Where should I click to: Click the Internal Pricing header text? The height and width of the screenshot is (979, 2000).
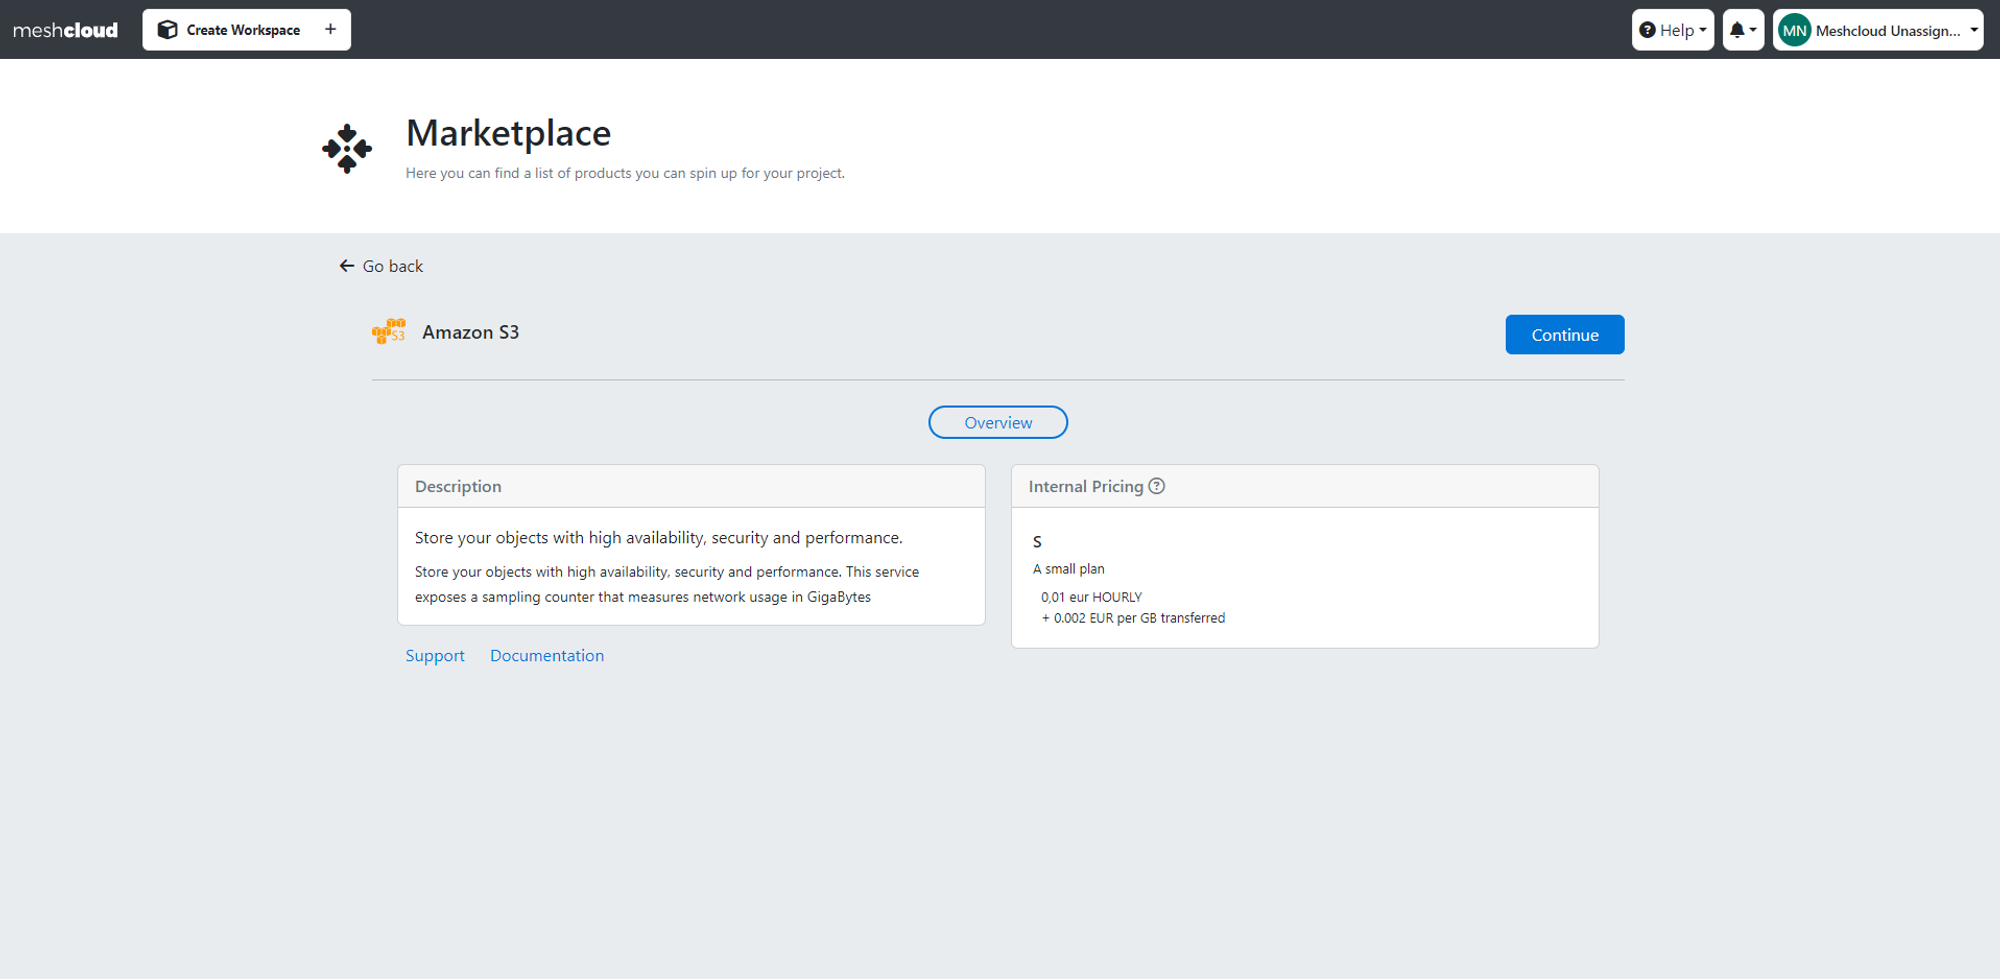point(1086,486)
